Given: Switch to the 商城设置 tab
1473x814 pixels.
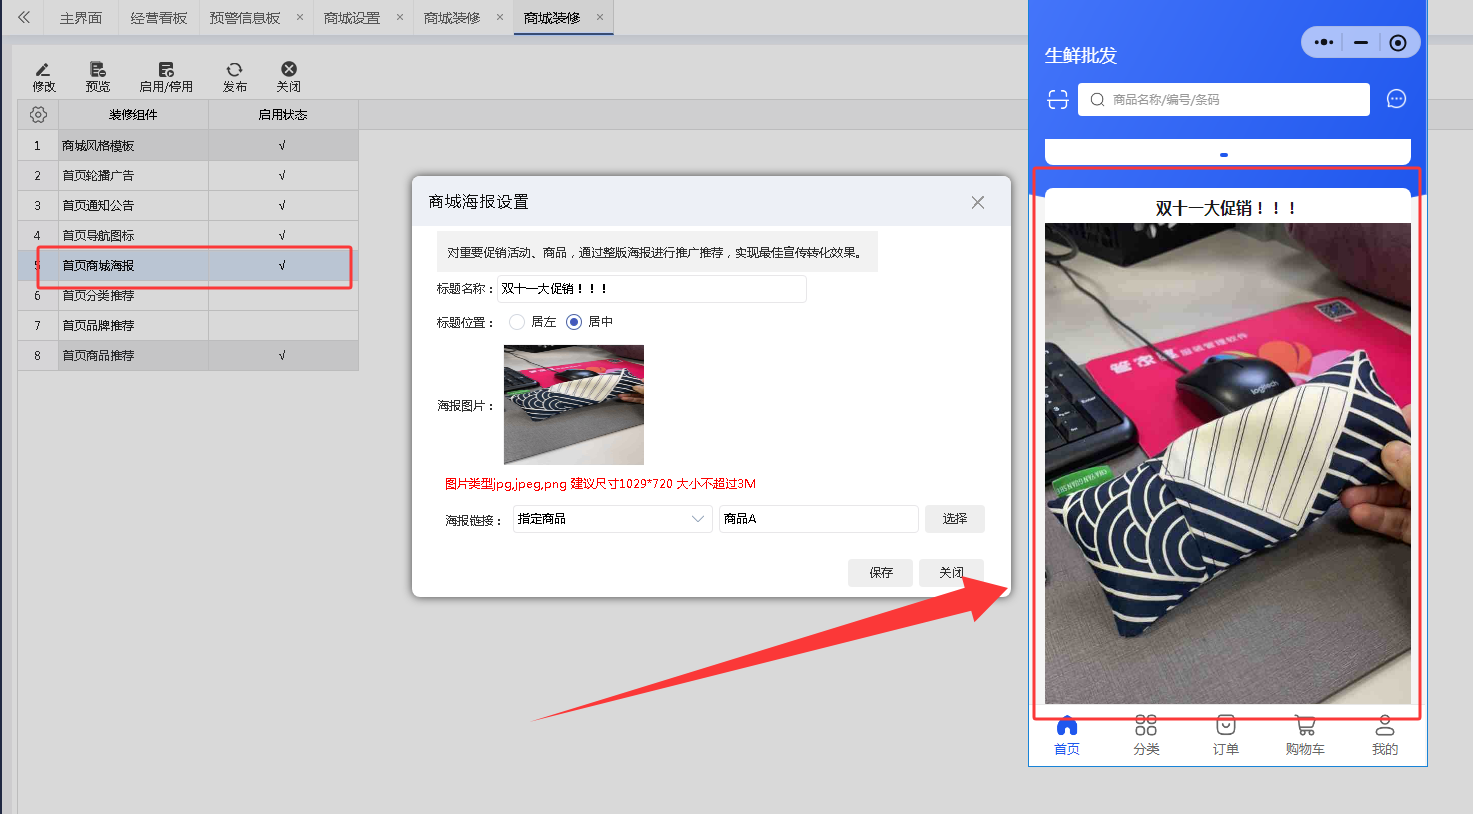Looking at the screenshot, I should (x=352, y=18).
